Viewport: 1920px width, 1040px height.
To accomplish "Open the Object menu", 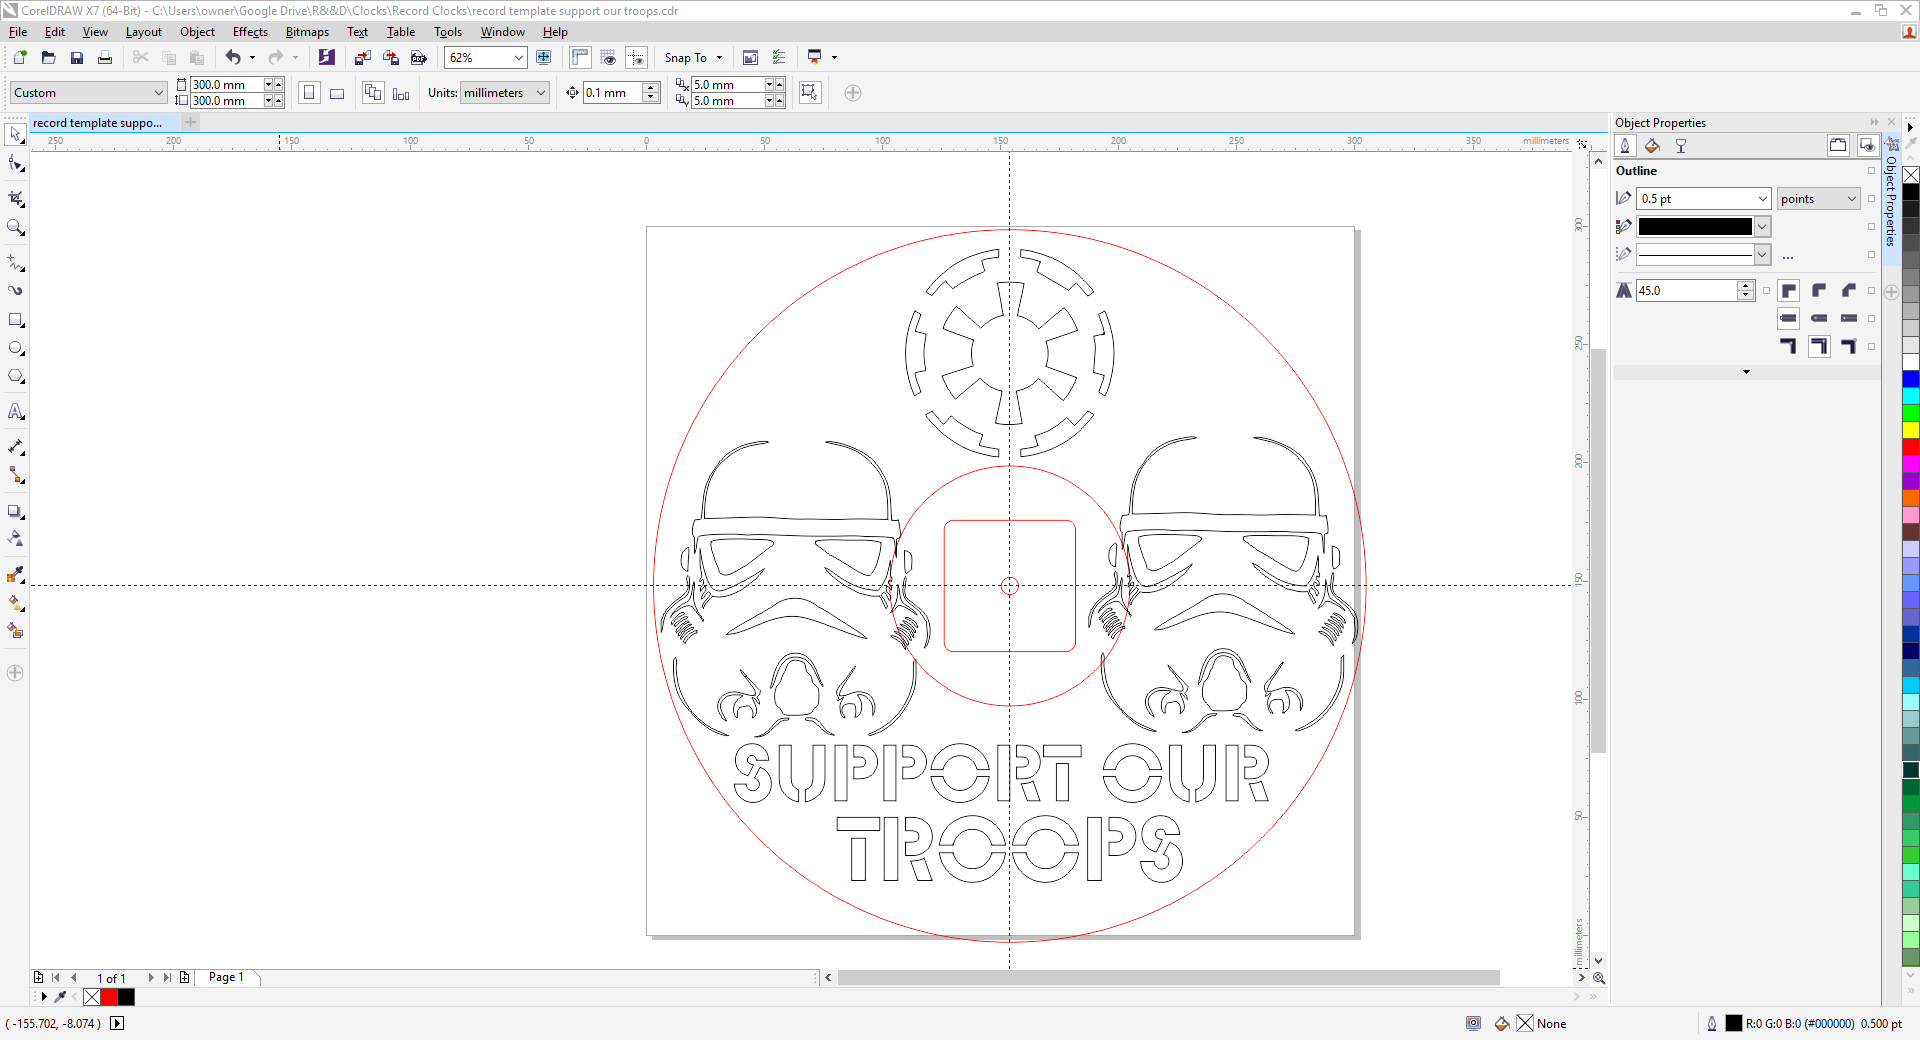I will click(197, 32).
